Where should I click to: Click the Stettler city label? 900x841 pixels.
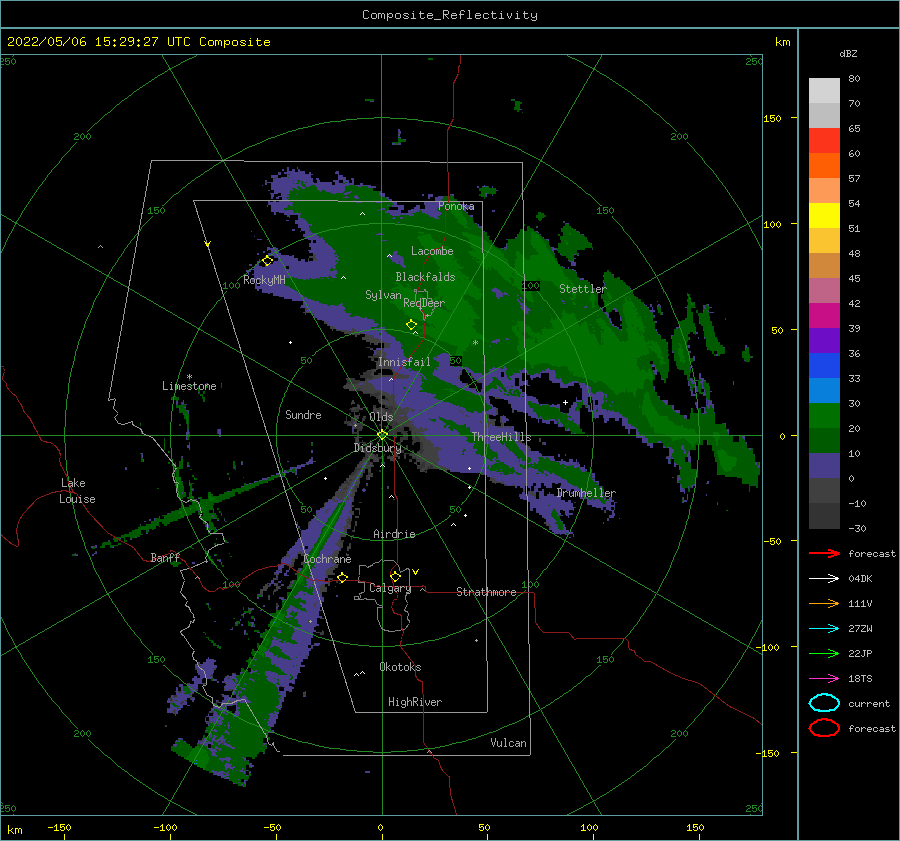coord(582,289)
